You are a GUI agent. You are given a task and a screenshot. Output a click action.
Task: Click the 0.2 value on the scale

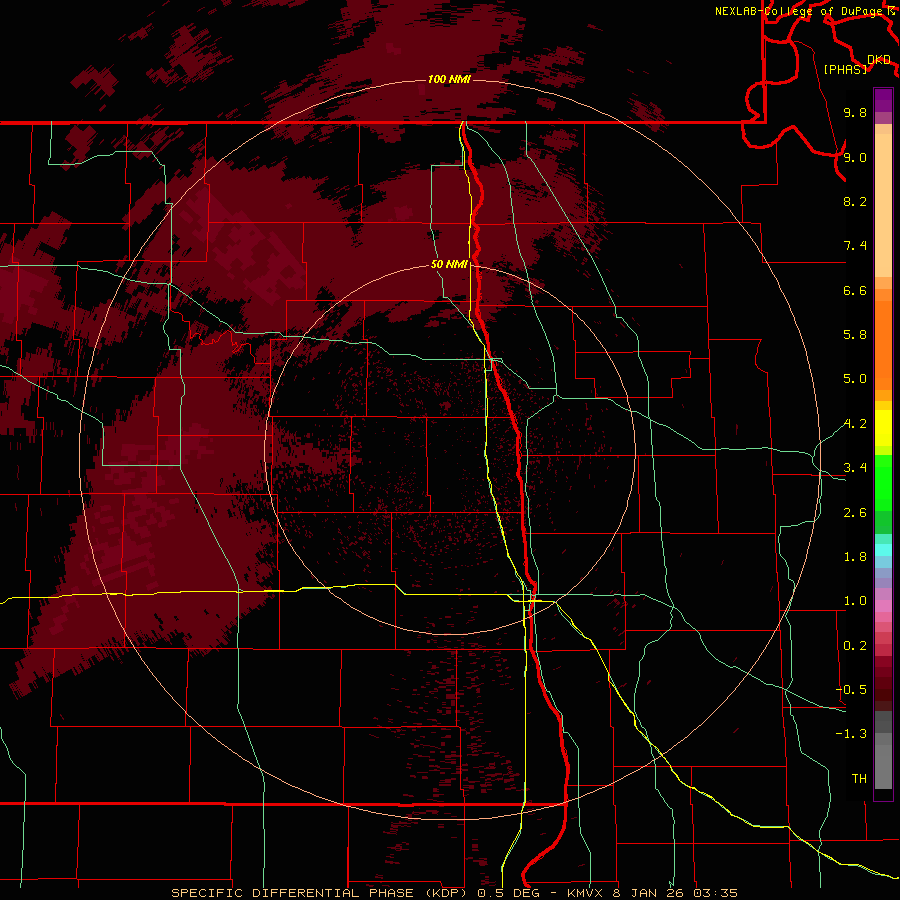[x=855, y=646]
